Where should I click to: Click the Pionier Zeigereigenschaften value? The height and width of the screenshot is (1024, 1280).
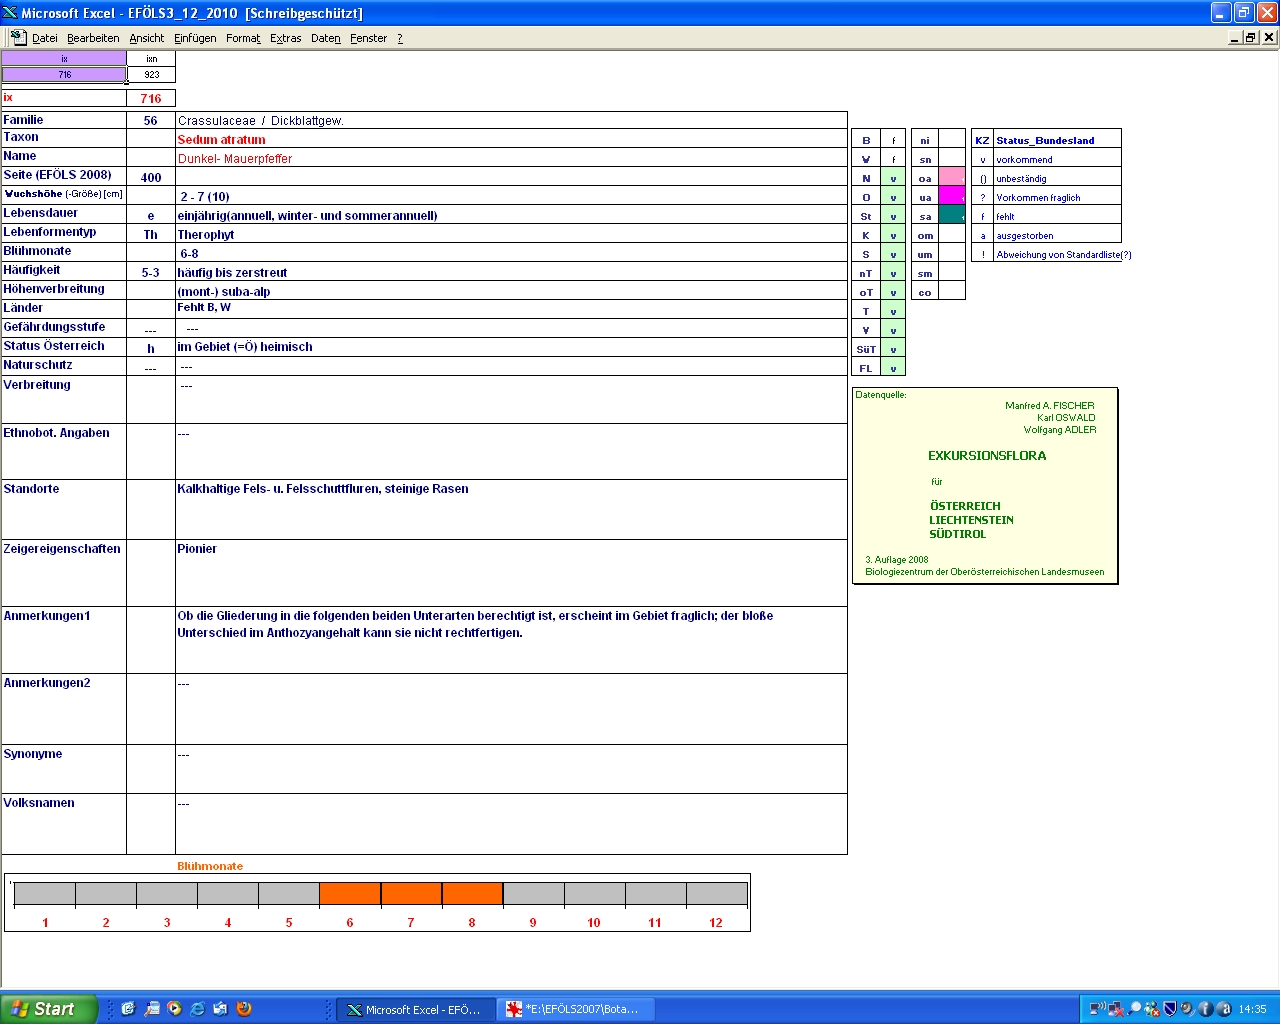click(x=197, y=549)
